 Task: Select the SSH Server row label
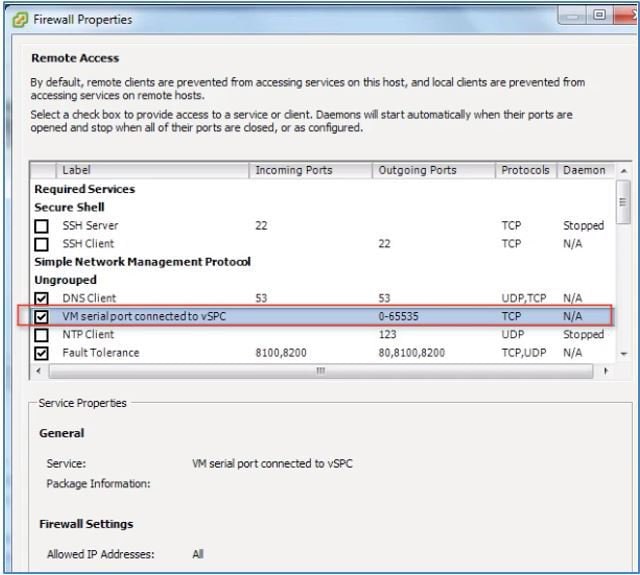(90, 226)
